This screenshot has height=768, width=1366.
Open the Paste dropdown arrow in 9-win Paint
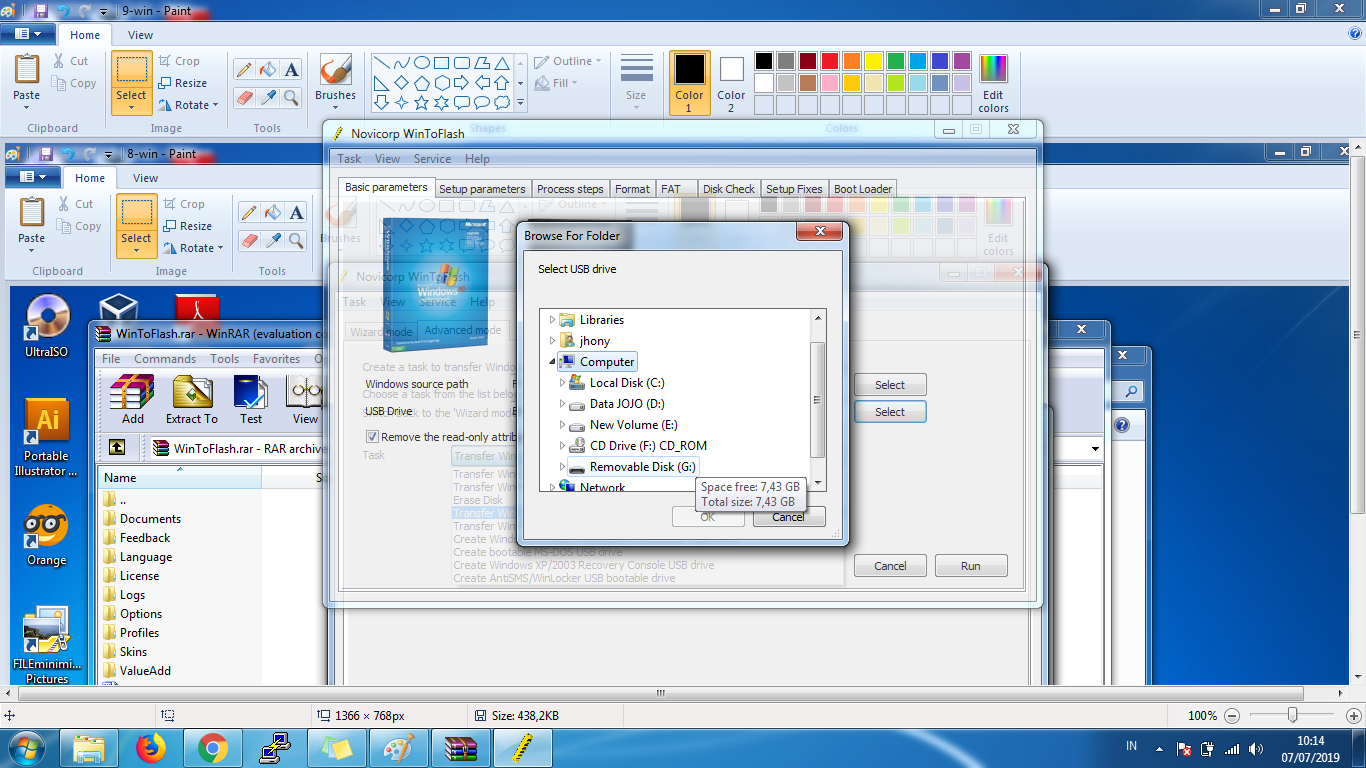coord(27,109)
